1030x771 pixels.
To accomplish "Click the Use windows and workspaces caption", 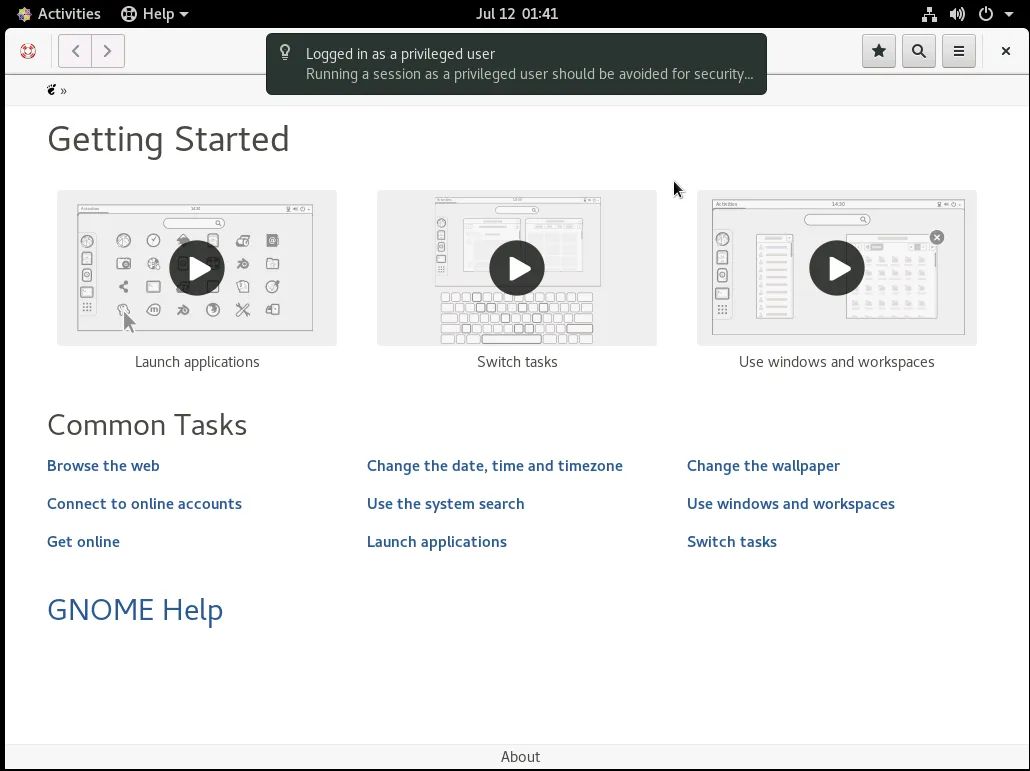I will pyautogui.click(x=837, y=362).
